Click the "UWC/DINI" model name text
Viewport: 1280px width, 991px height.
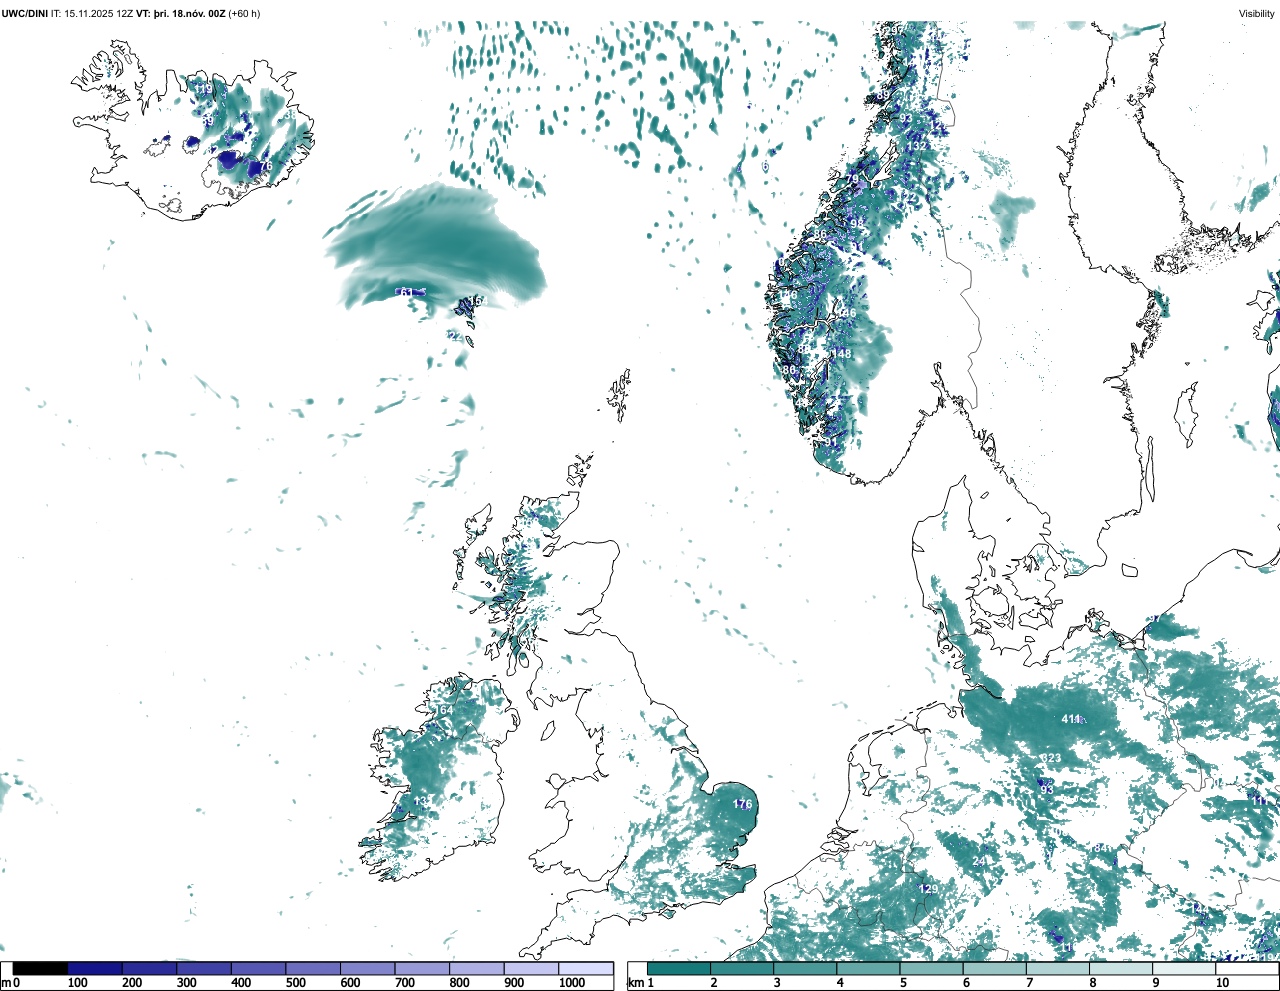[x=25, y=14]
